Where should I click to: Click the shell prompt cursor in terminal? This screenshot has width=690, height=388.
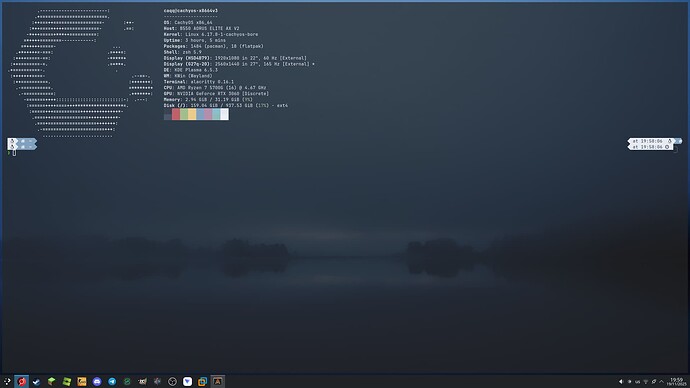click(x=14, y=153)
